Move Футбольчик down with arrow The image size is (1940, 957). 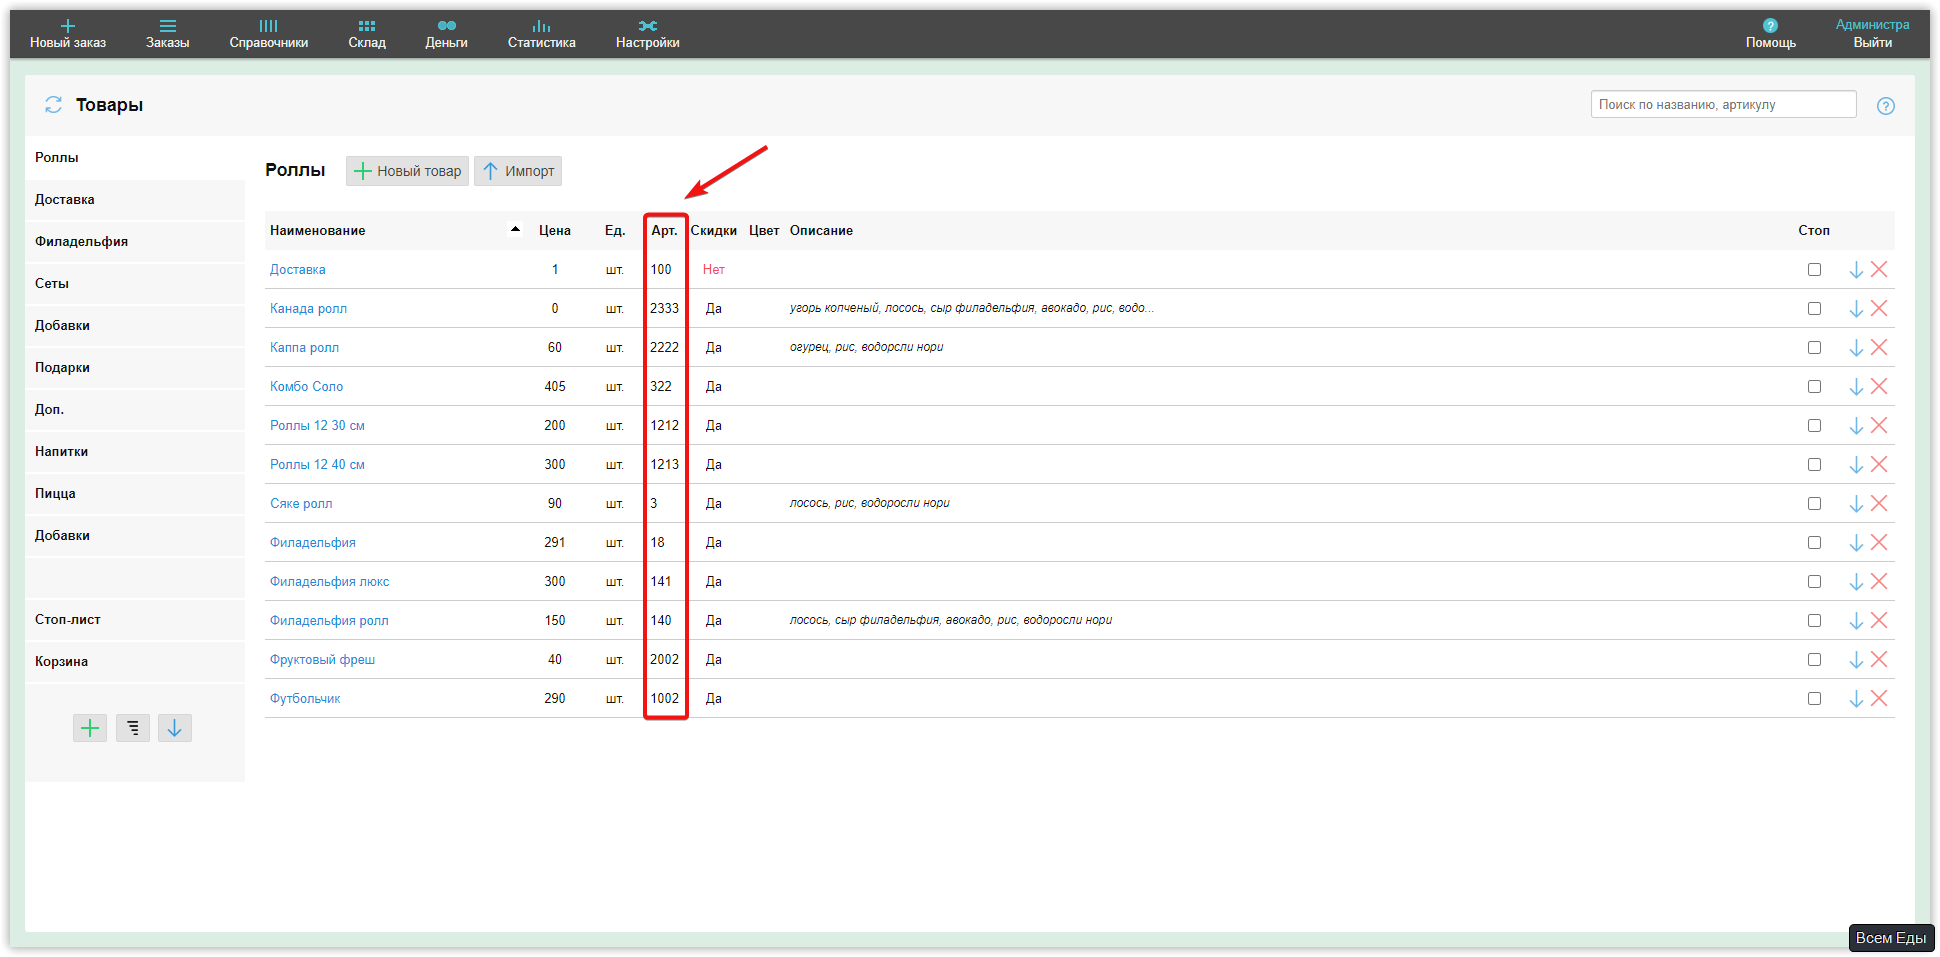click(x=1856, y=698)
